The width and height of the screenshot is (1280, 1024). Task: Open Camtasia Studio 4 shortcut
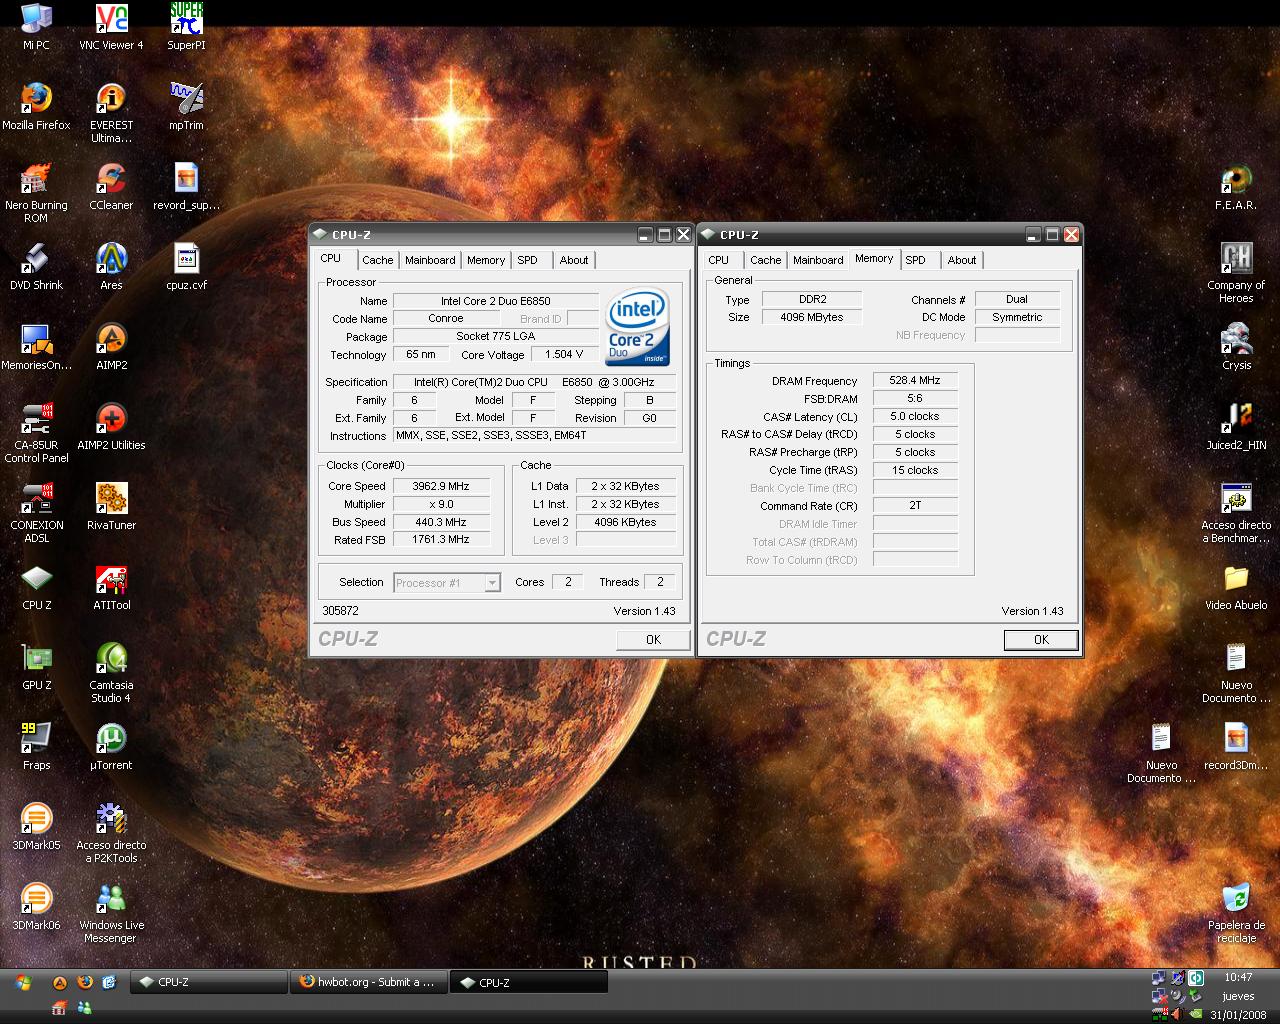[x=111, y=672]
